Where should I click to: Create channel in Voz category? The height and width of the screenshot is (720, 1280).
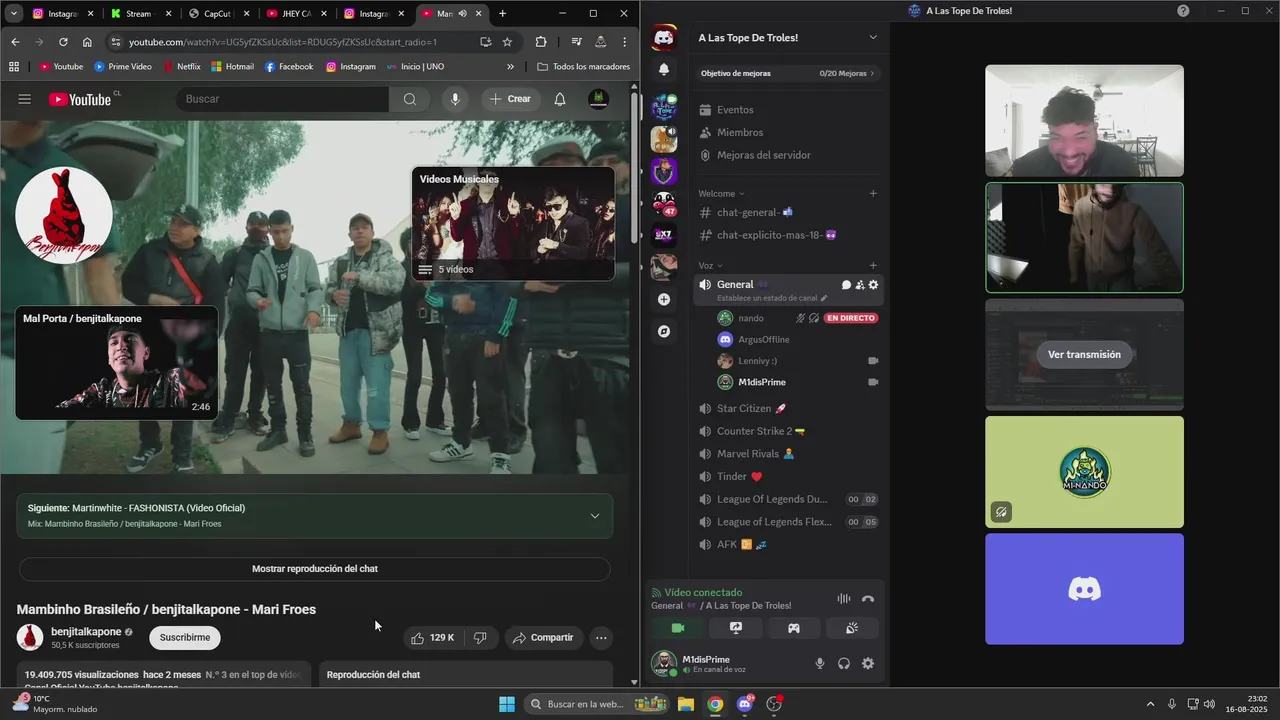(x=873, y=265)
